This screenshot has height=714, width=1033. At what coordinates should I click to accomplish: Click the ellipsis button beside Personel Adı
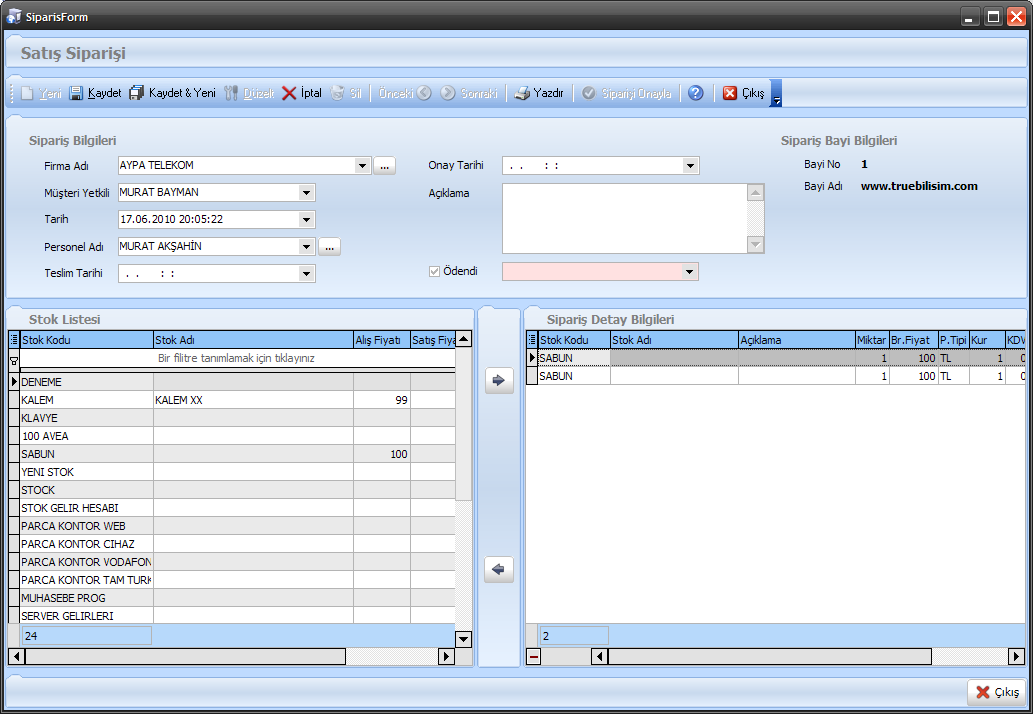[330, 246]
